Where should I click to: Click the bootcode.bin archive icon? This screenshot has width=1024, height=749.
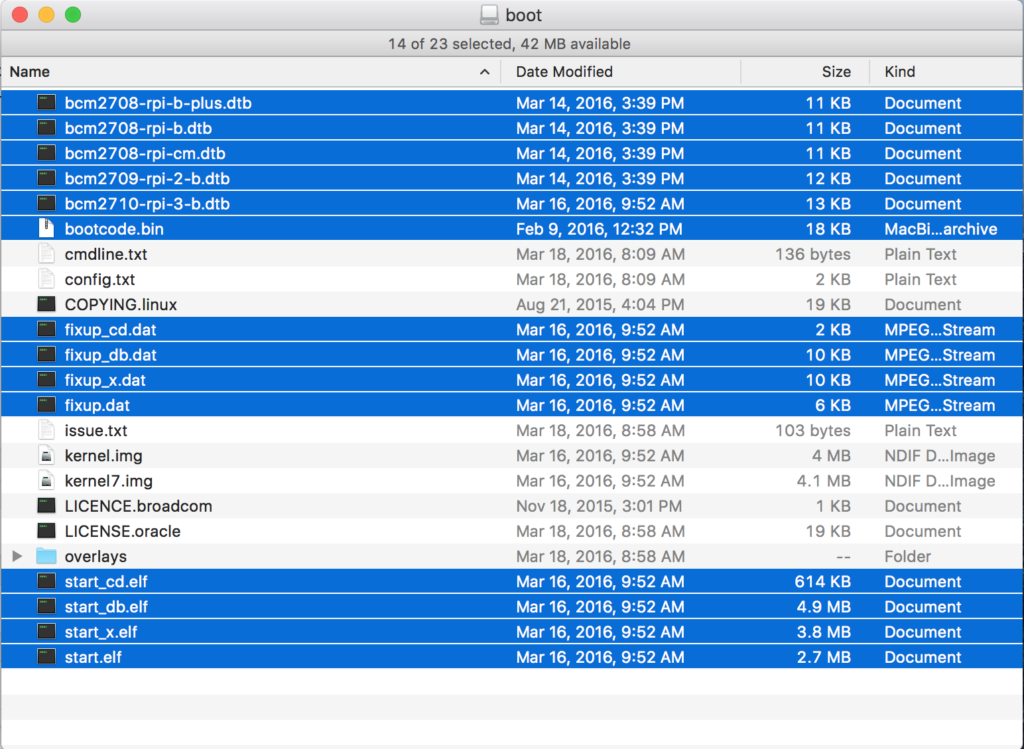[x=46, y=229]
